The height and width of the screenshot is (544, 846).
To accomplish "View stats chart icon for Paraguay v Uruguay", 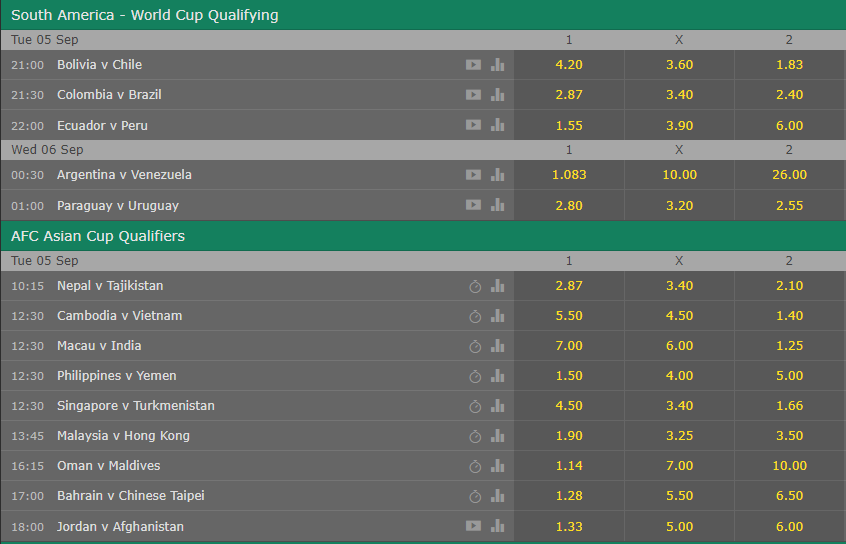I will click(x=497, y=205).
